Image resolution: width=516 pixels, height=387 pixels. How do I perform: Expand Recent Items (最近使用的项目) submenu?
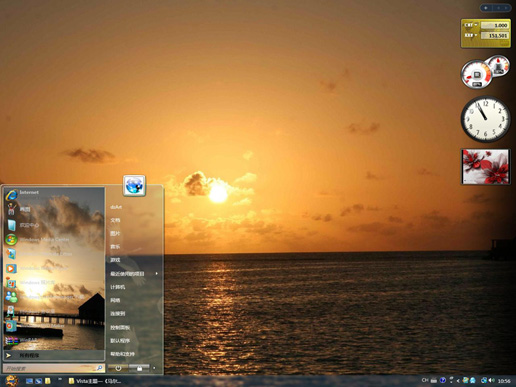[134, 274]
